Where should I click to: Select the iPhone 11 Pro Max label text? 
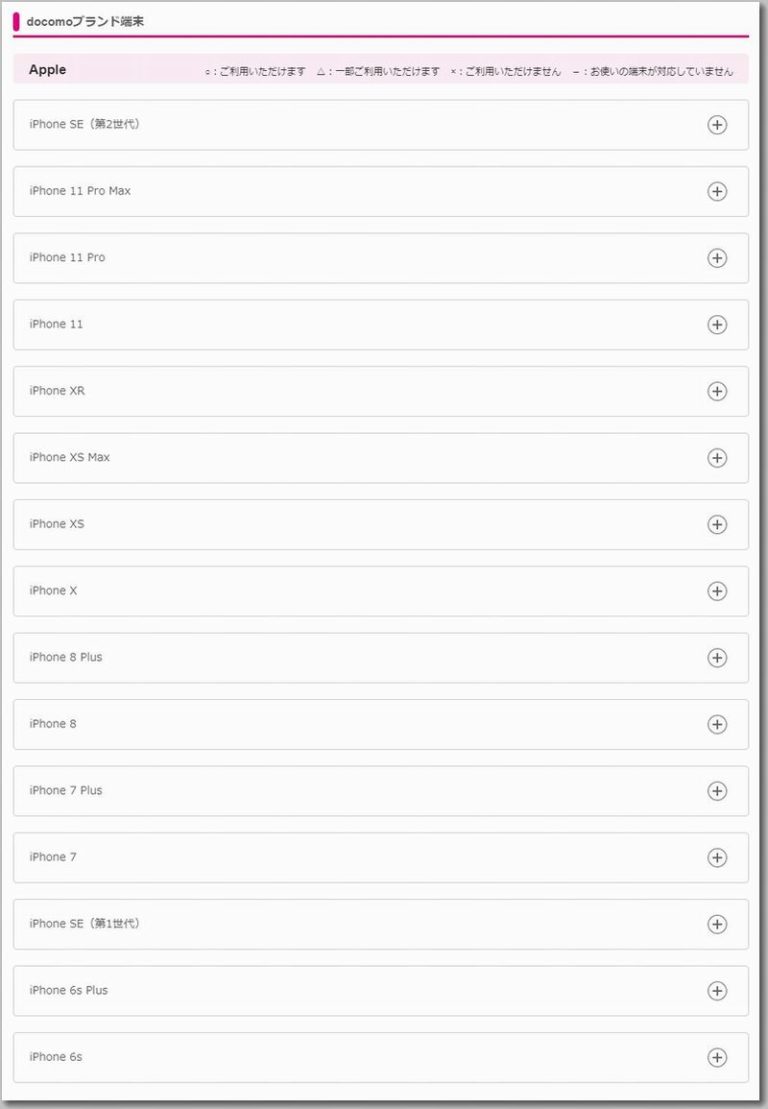coord(80,191)
